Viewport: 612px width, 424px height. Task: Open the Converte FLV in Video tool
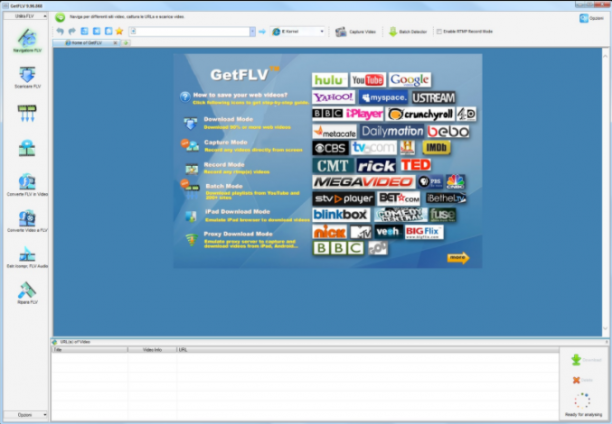tap(27, 185)
